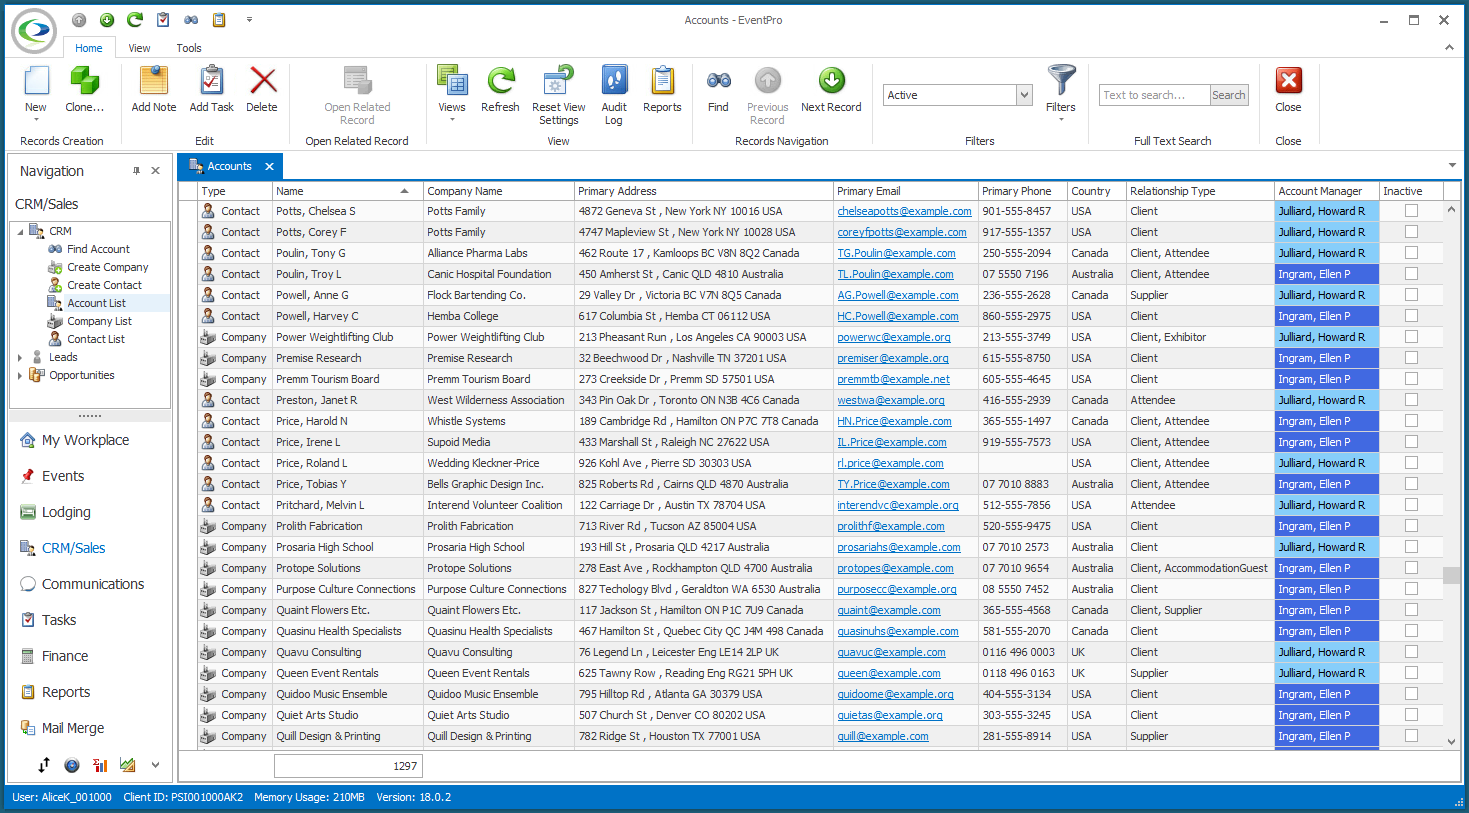The width and height of the screenshot is (1469, 813).
Task: Click the Filters funnel icon
Action: 1061,80
